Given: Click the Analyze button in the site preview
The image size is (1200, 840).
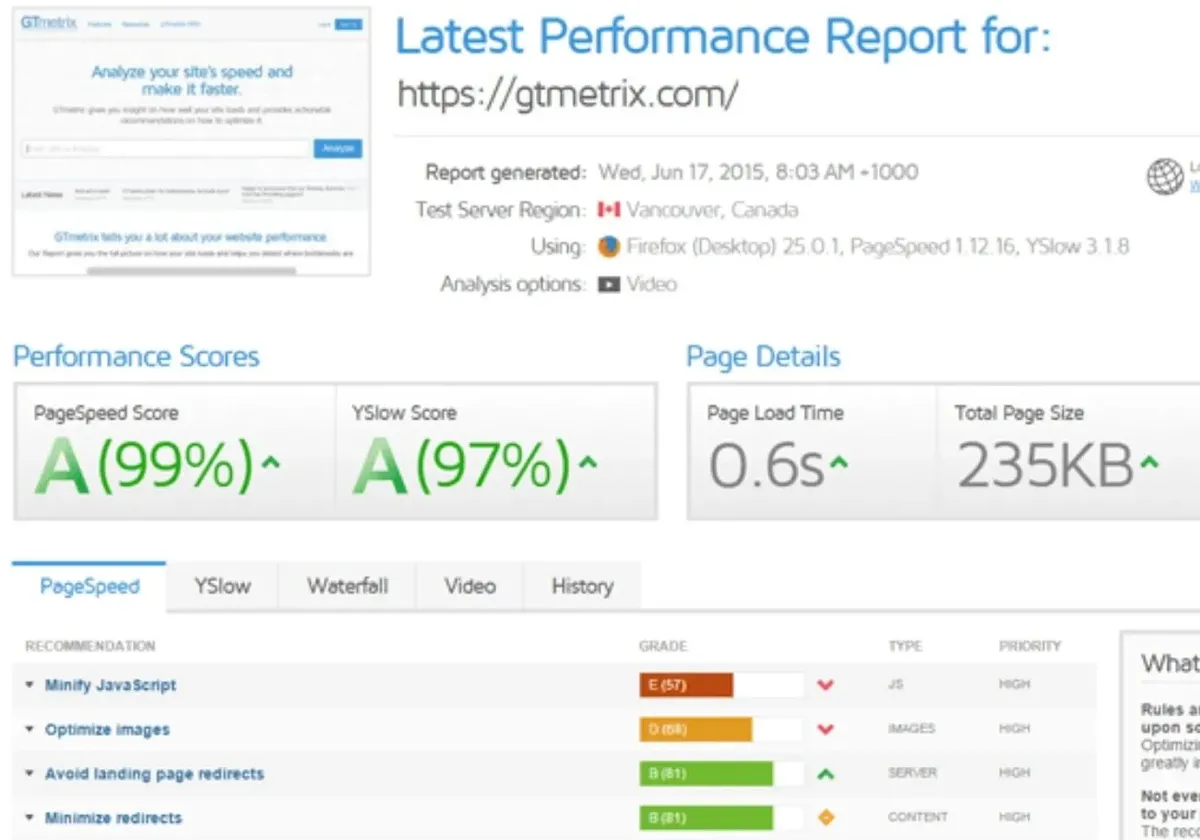Looking at the screenshot, I should 338,147.
